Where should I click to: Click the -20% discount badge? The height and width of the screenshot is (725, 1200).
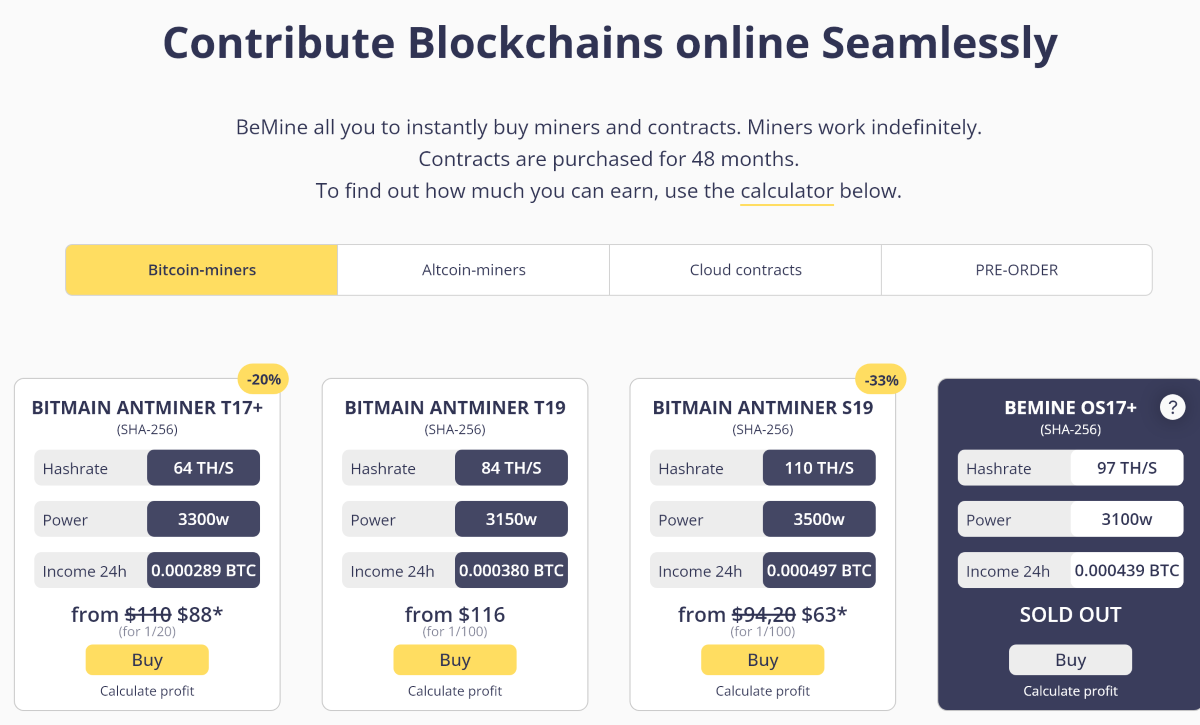[264, 379]
